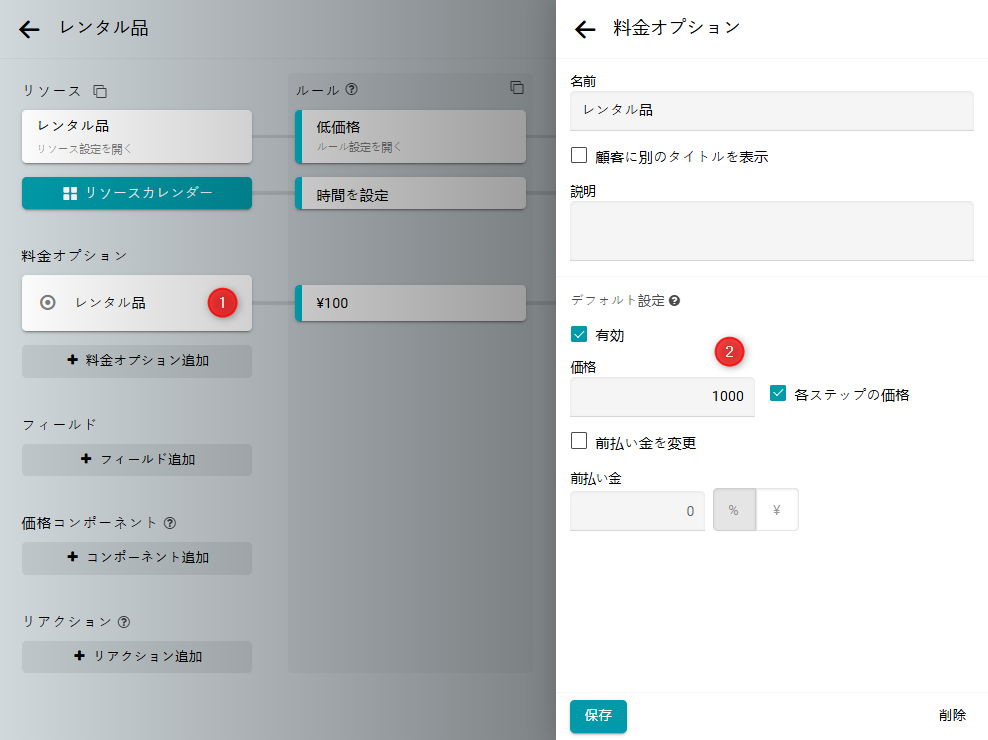Click the back arrow in 料金オプション panel
This screenshot has height=740, width=988.
pyautogui.click(x=585, y=29)
